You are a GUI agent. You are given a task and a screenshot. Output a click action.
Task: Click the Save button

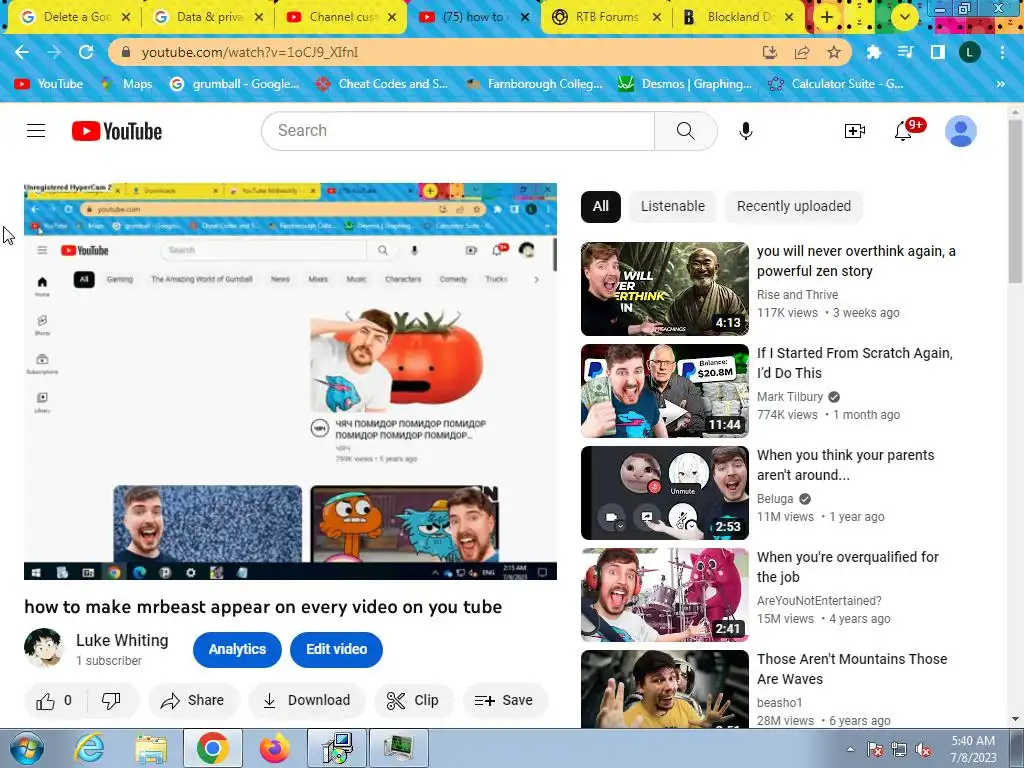point(504,701)
